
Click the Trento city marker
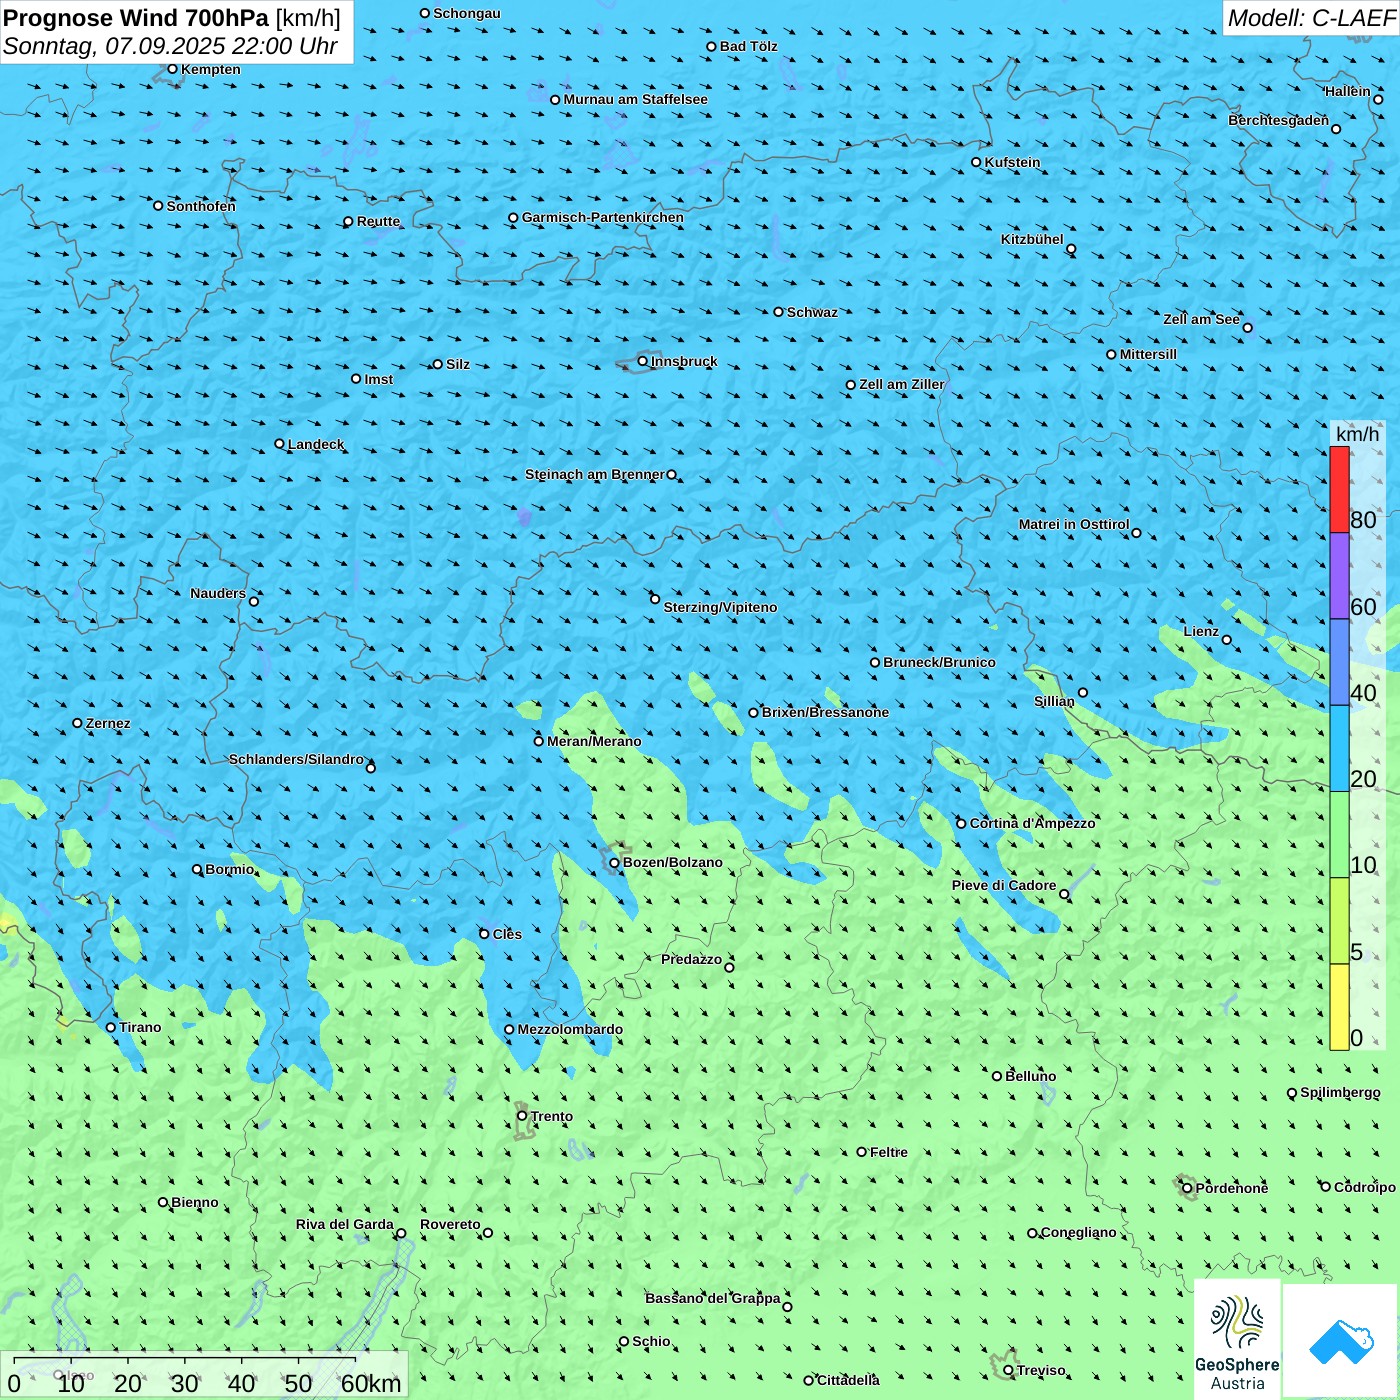(x=522, y=1116)
